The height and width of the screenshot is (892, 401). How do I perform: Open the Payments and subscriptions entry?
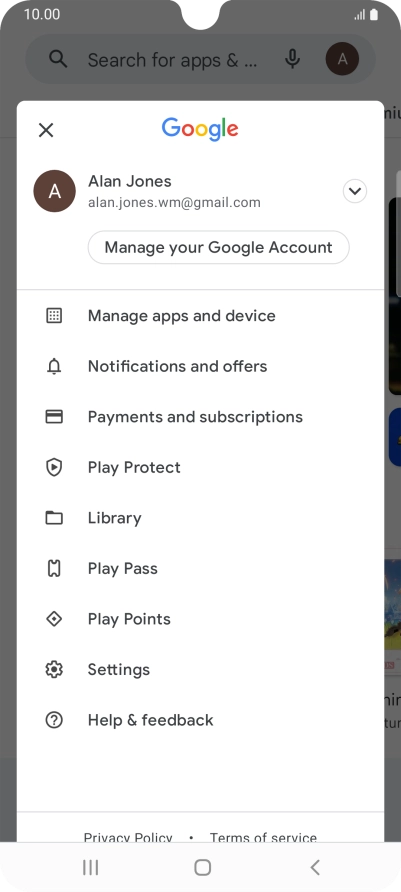click(200, 417)
